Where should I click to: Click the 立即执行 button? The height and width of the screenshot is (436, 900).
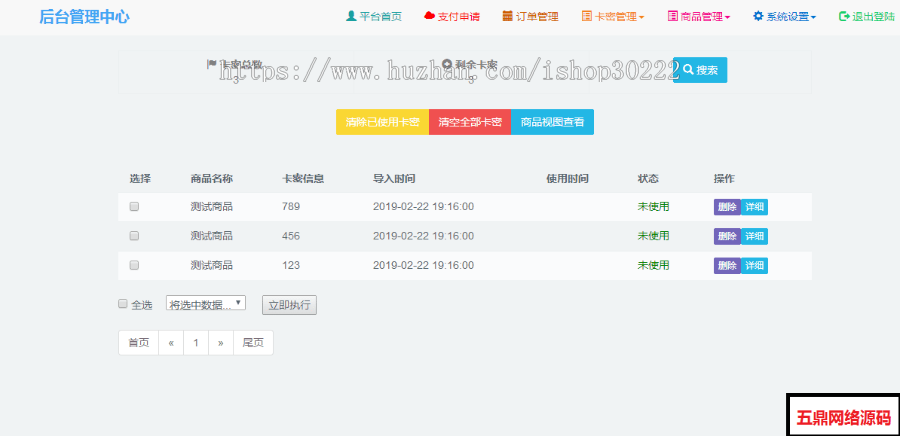[289, 305]
